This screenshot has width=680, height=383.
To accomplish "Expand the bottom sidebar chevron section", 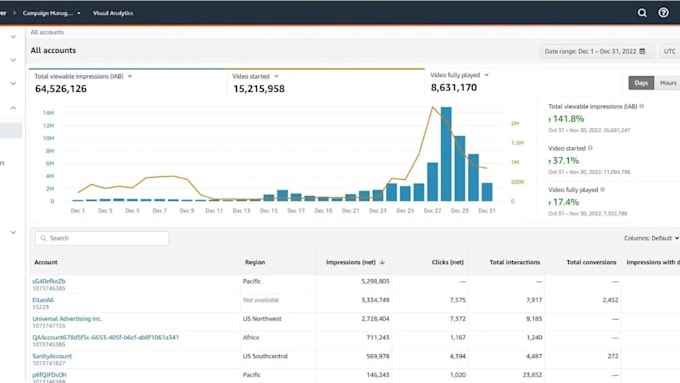I will coord(13,232).
